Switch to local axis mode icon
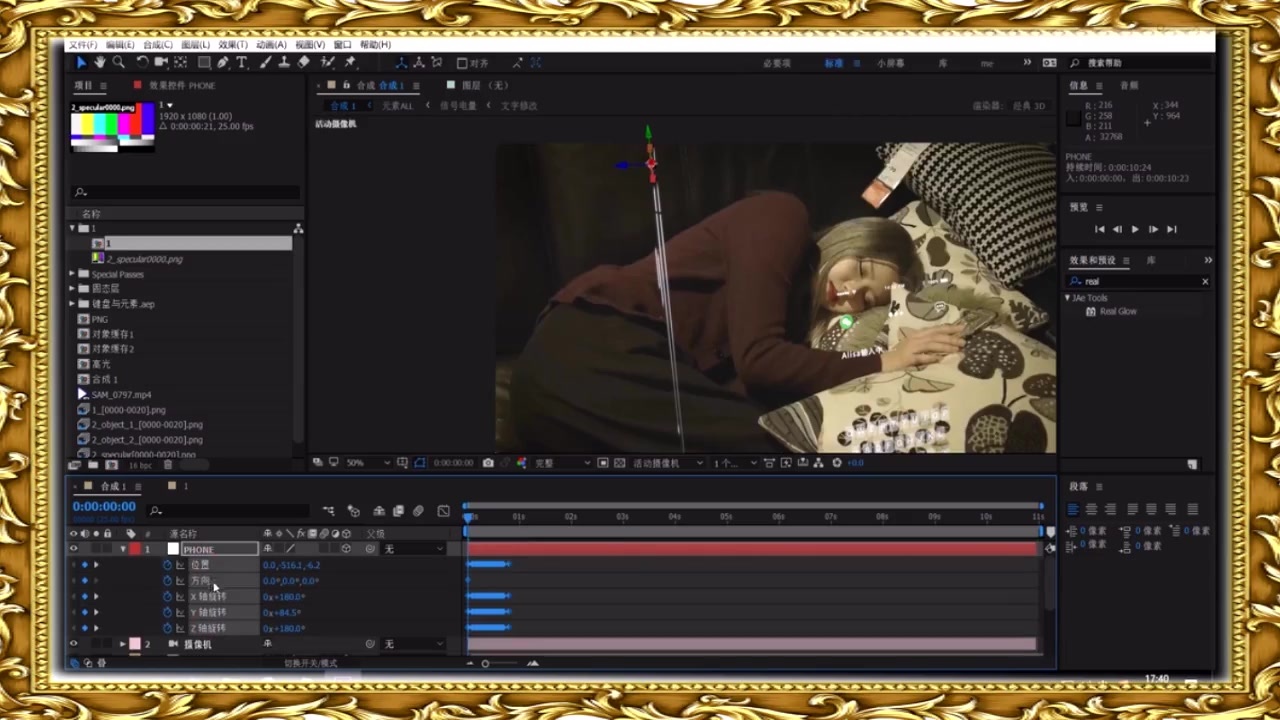 [x=402, y=62]
